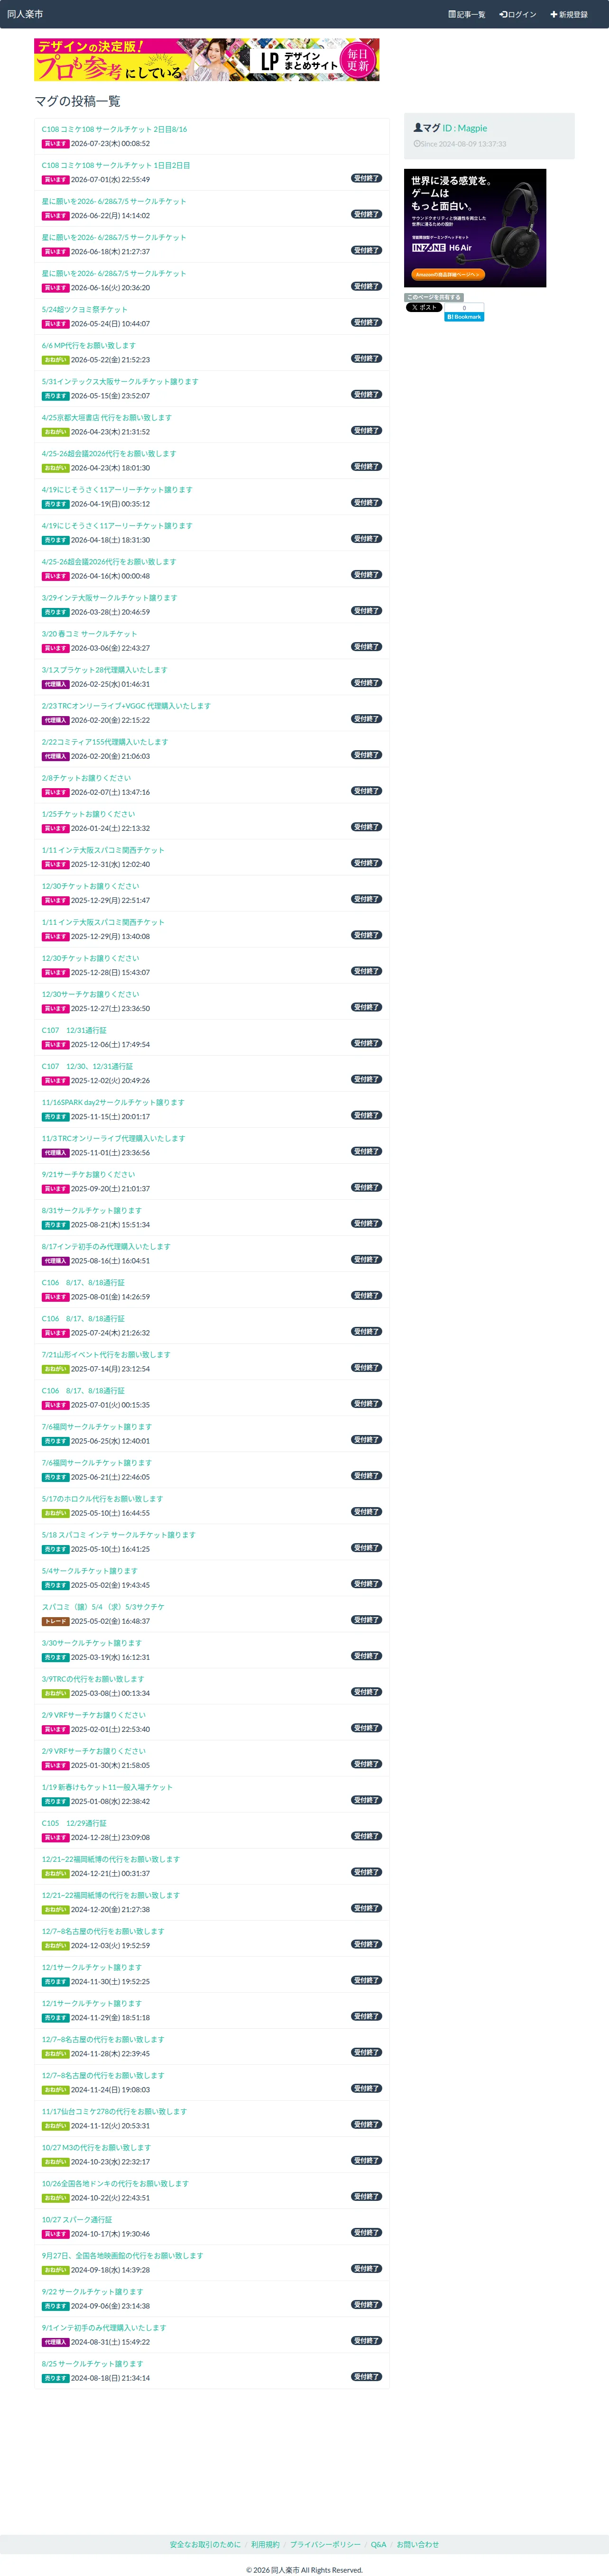Viewport: 609px width, 2576px height.
Task: Open post 6/6 MP代行をお願い致します
Action: pyautogui.click(x=89, y=346)
